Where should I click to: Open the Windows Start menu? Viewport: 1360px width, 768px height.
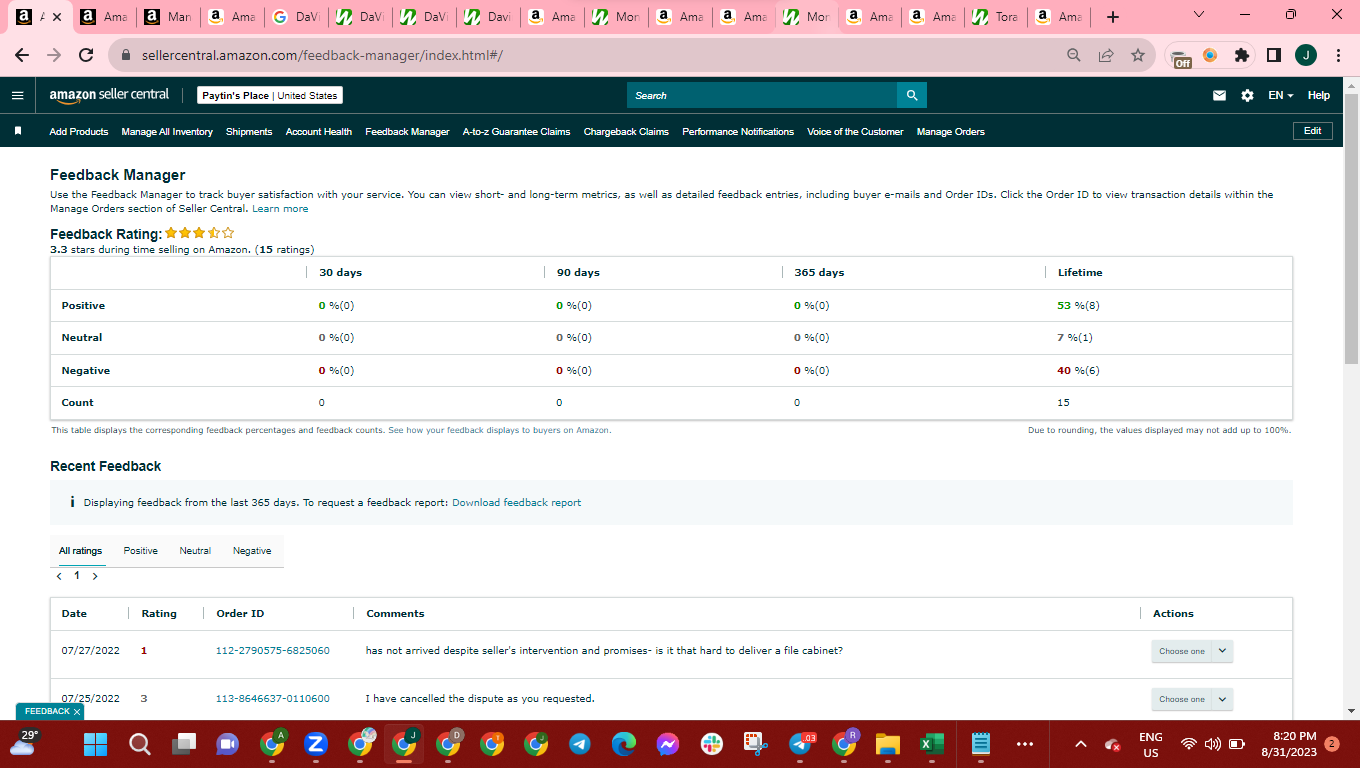coord(95,744)
